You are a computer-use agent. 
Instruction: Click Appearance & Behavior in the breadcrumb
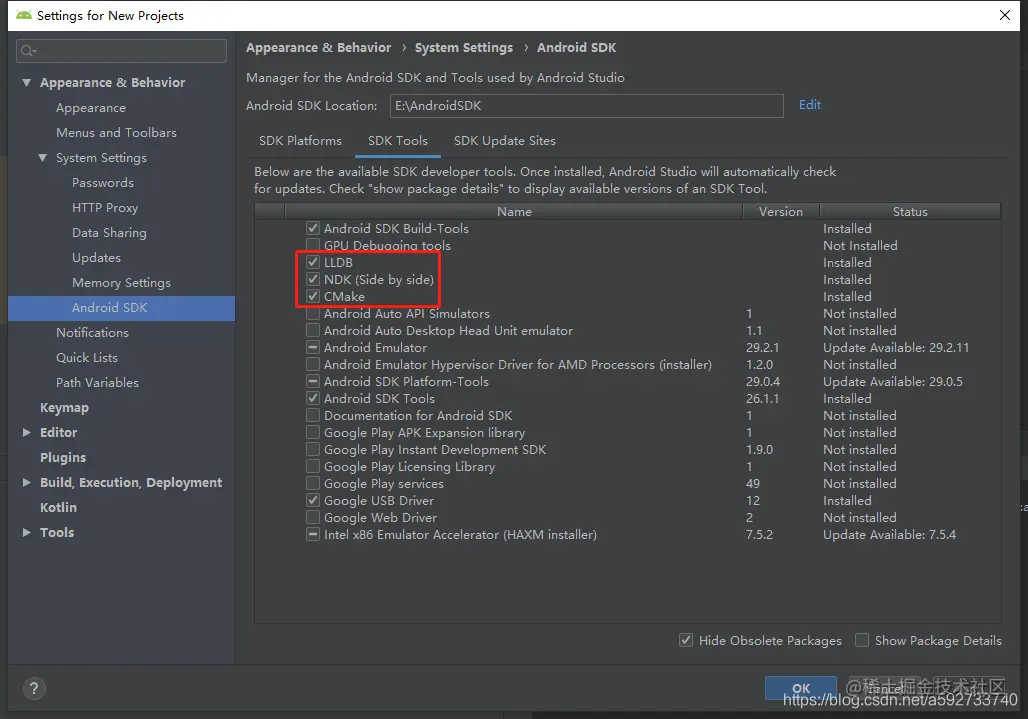(318, 48)
